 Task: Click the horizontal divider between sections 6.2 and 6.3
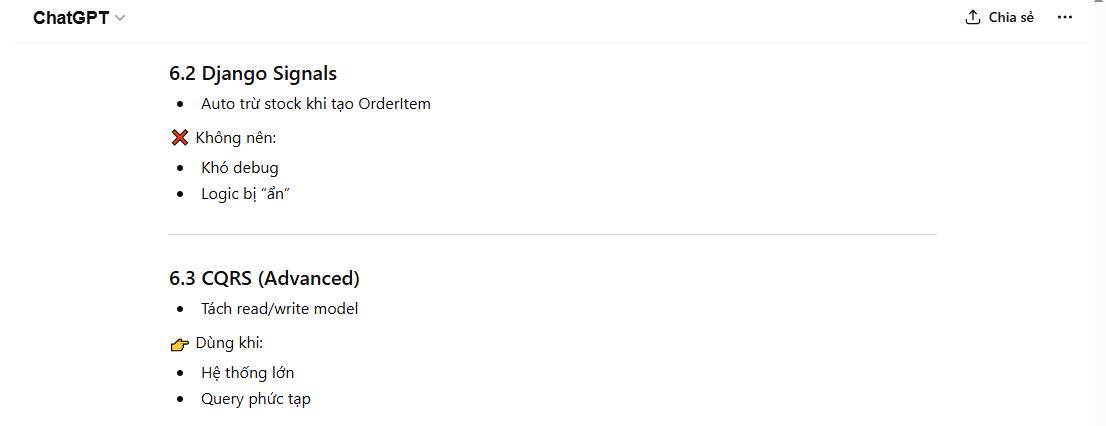pyautogui.click(x=552, y=234)
